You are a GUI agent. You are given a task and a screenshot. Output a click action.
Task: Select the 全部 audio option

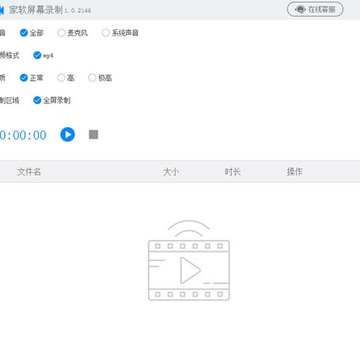(x=32, y=33)
